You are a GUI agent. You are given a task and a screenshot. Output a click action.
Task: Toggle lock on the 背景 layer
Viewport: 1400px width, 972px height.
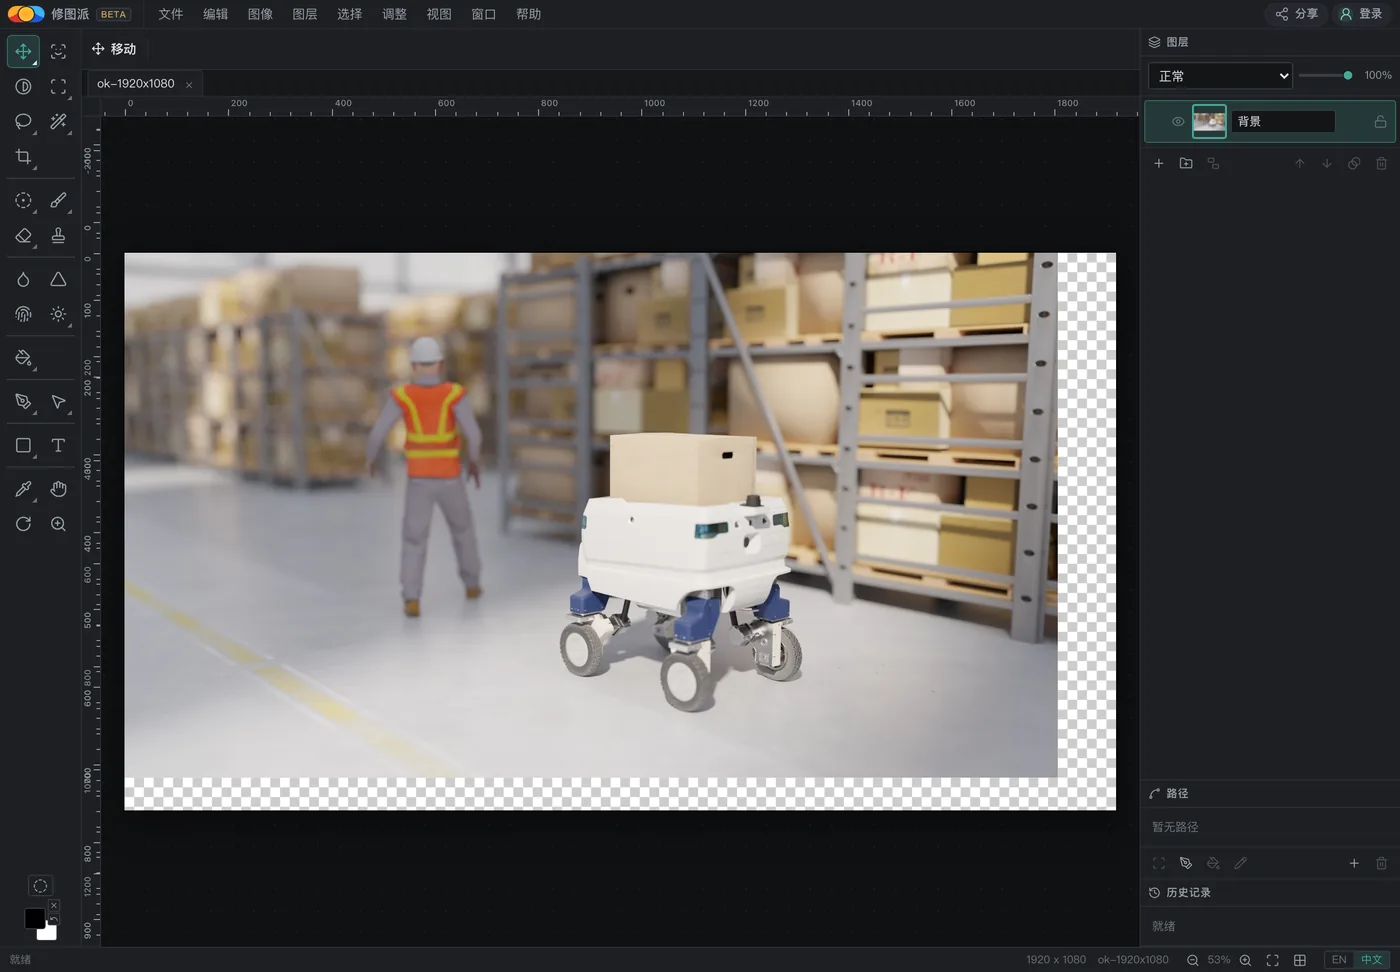[x=1380, y=122]
